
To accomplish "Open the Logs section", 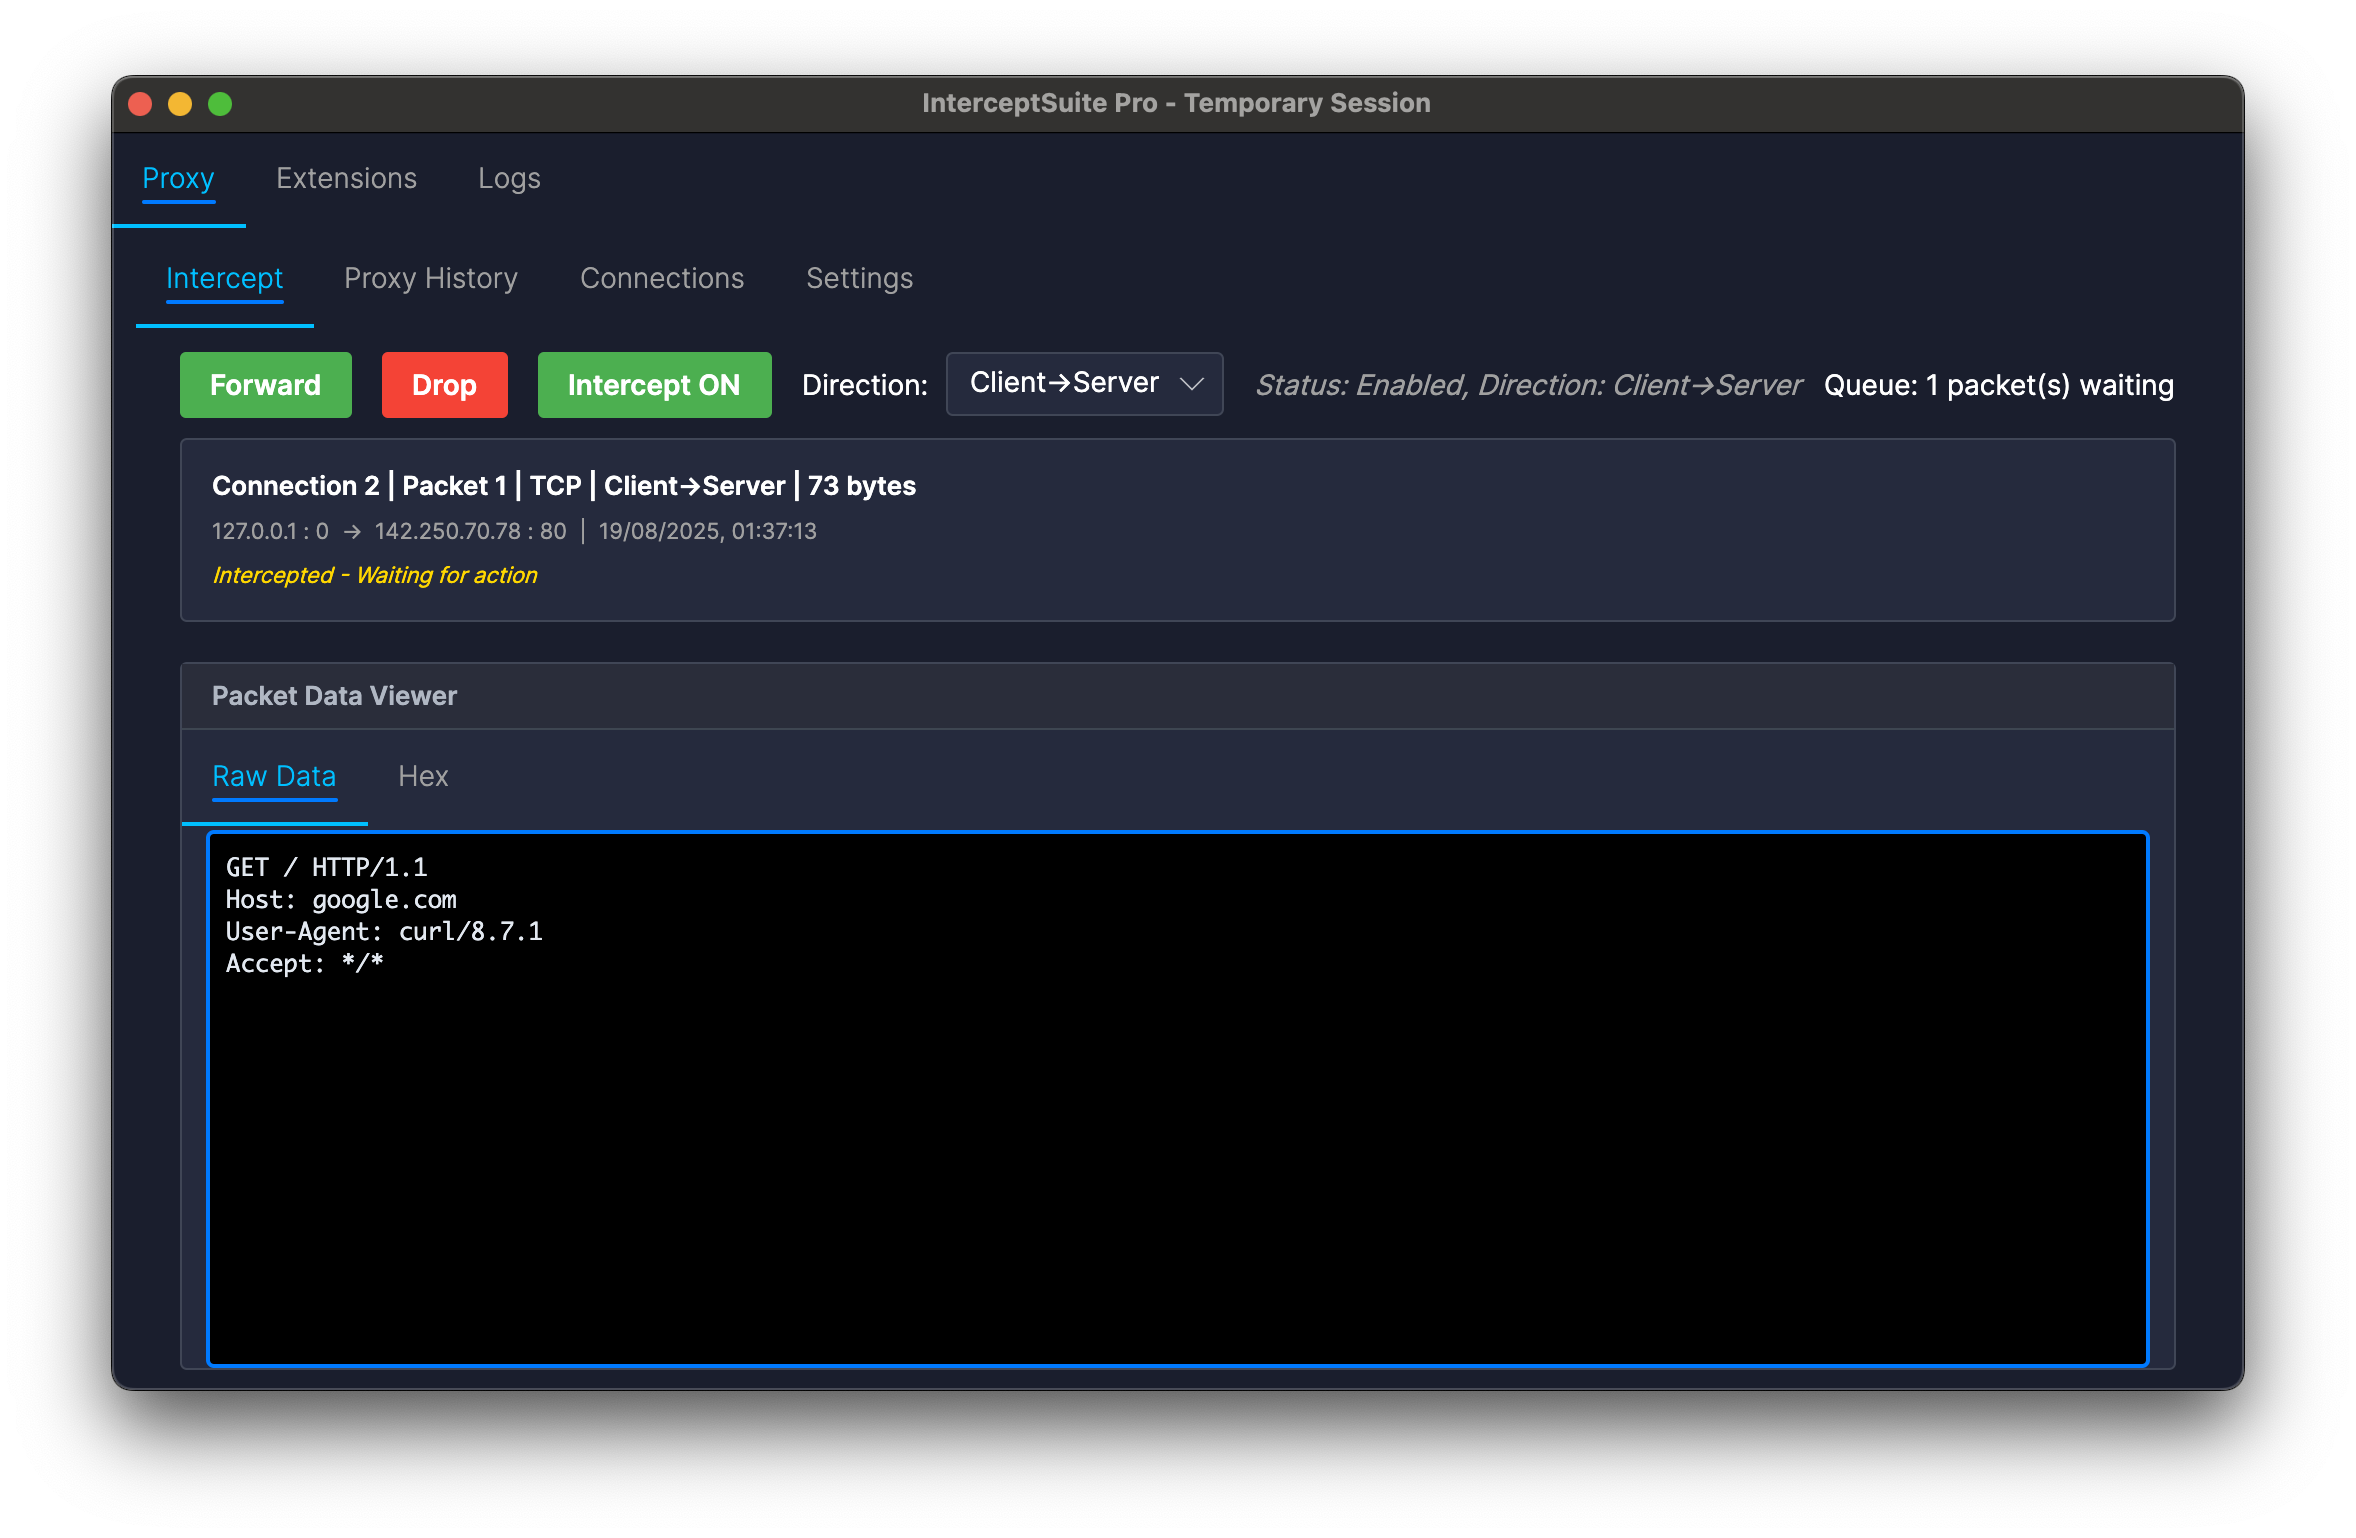I will pyautogui.click(x=509, y=178).
